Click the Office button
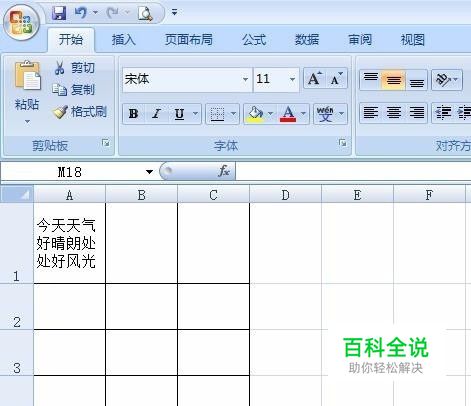This screenshot has height=406, width=471. [22, 23]
